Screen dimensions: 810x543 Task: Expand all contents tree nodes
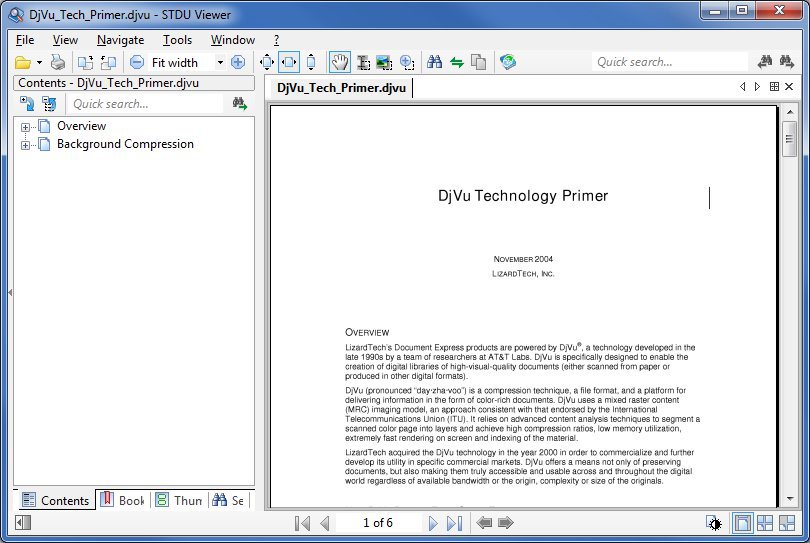27,103
